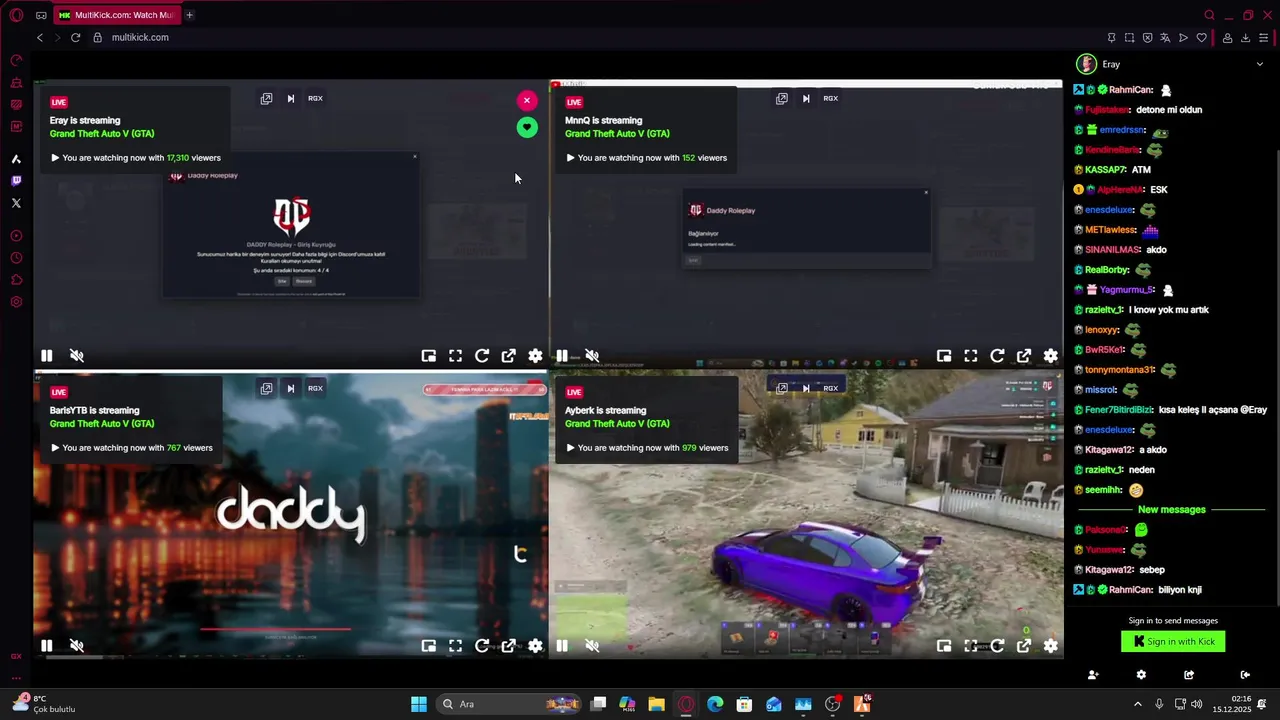
Task: Click share icon below chat
Action: [1189, 675]
